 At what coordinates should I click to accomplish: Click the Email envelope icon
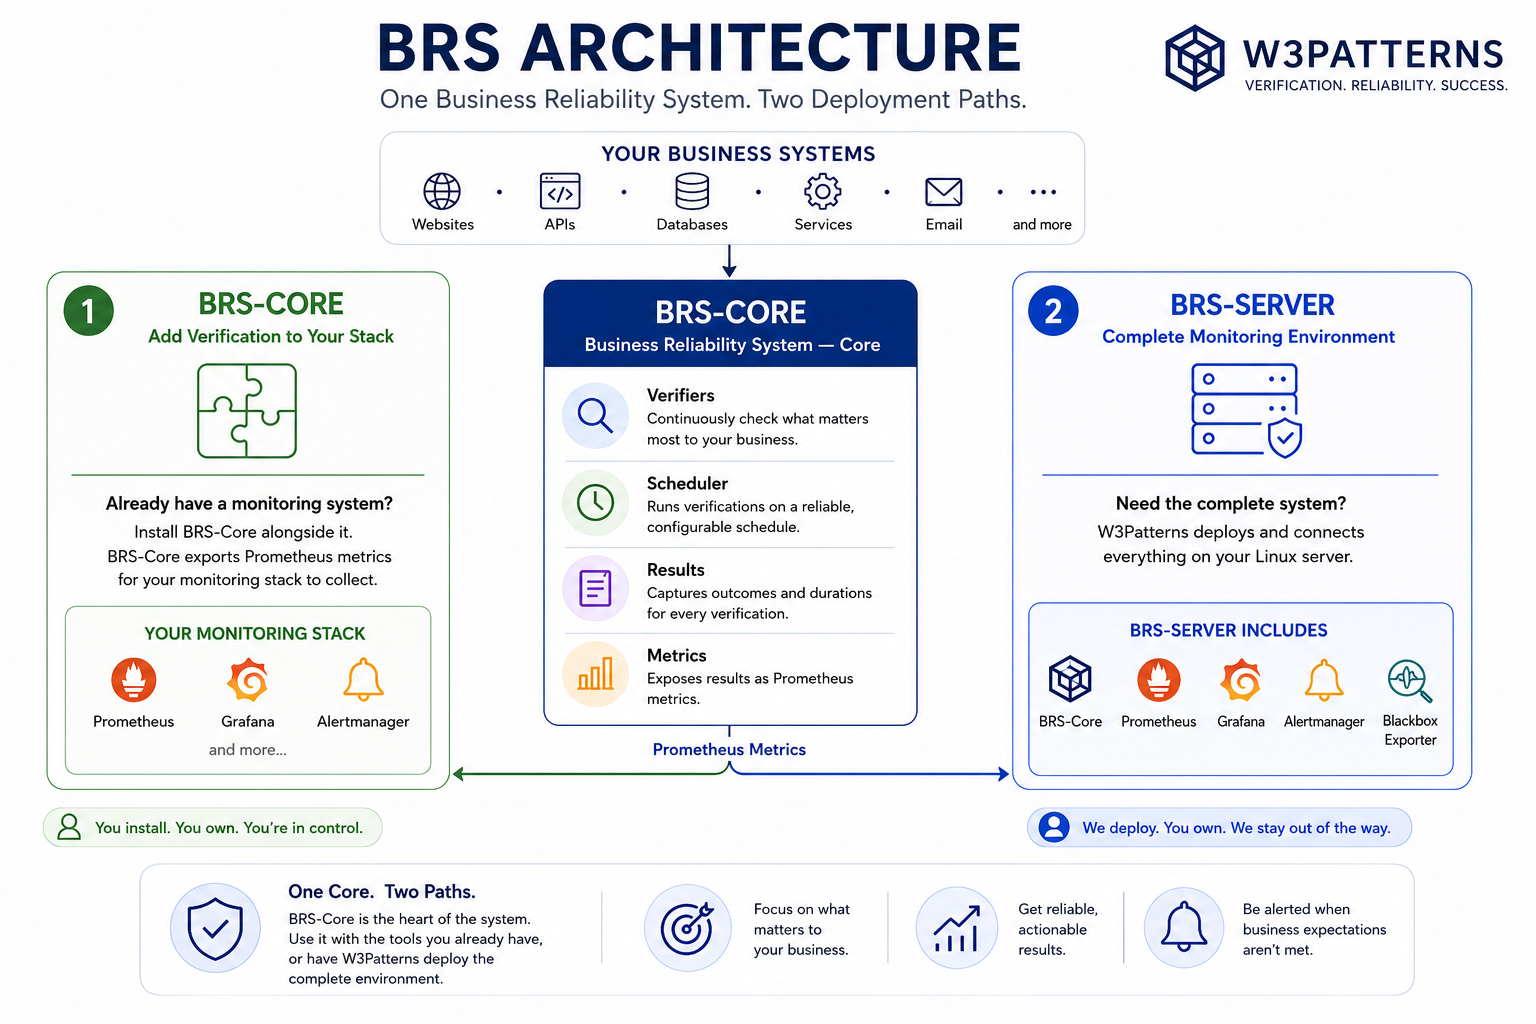pos(943,192)
